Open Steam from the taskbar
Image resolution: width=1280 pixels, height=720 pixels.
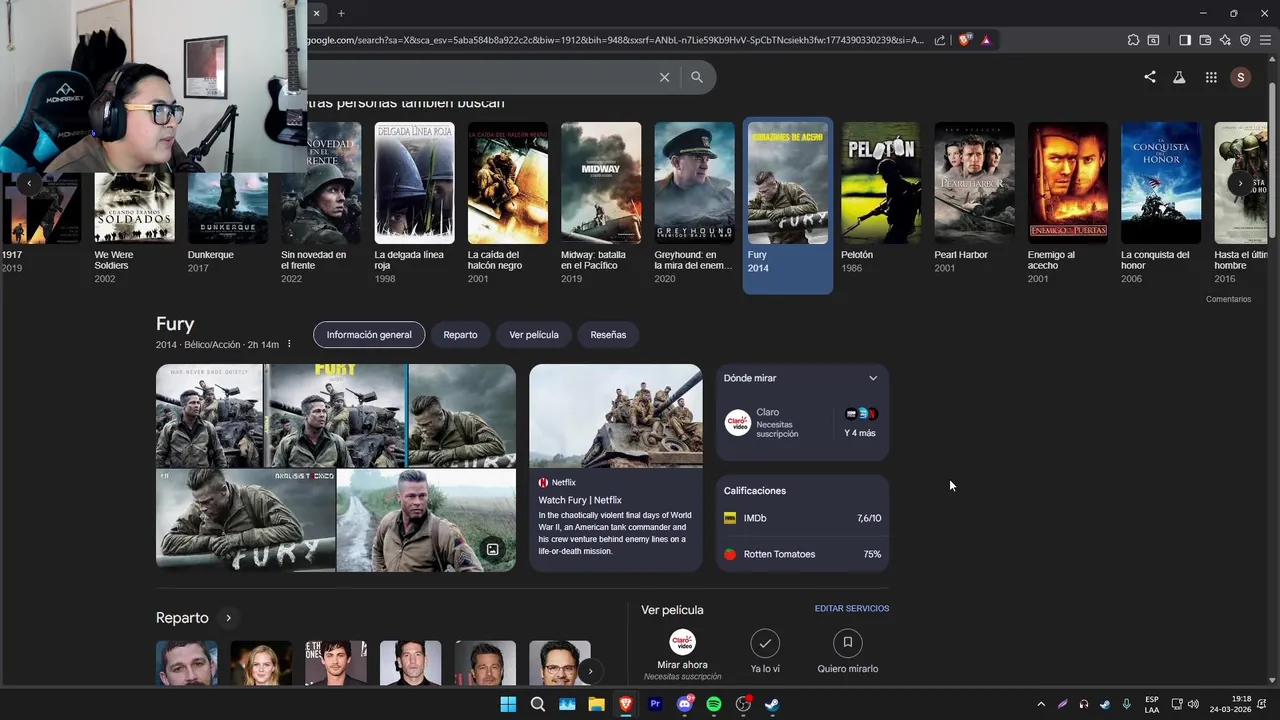tap(773, 704)
